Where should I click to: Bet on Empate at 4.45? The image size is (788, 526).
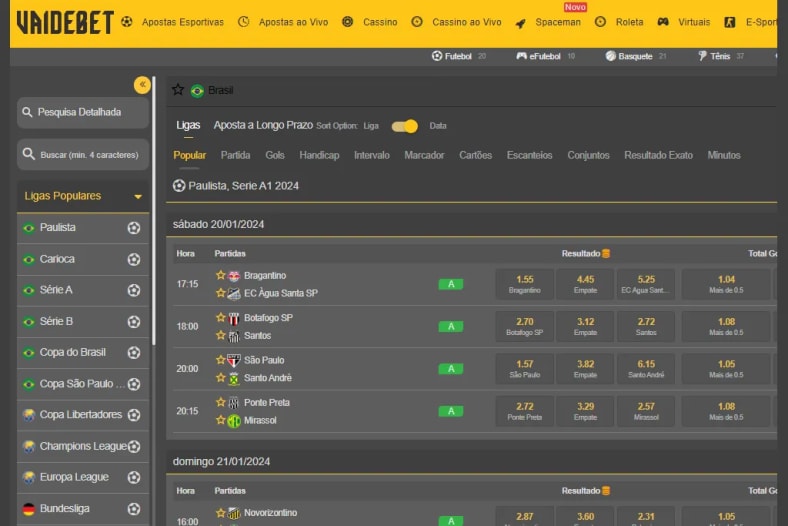click(x=585, y=284)
